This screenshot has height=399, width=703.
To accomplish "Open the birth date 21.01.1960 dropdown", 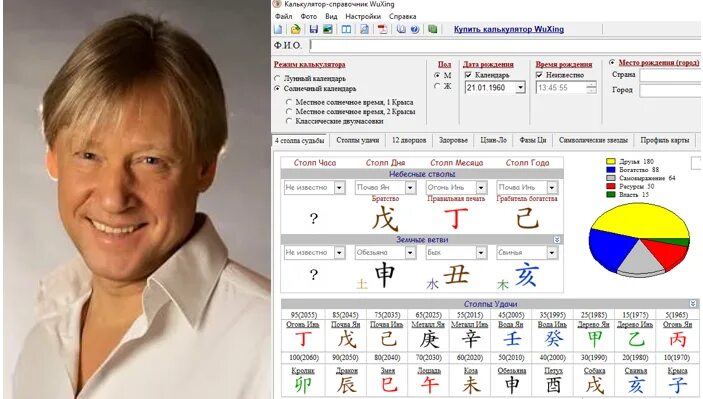I will click(520, 87).
